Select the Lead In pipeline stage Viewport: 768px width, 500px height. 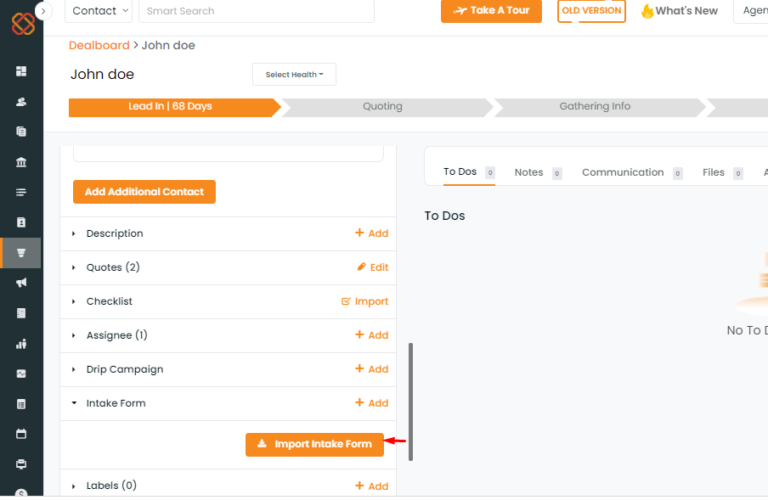[x=174, y=107]
